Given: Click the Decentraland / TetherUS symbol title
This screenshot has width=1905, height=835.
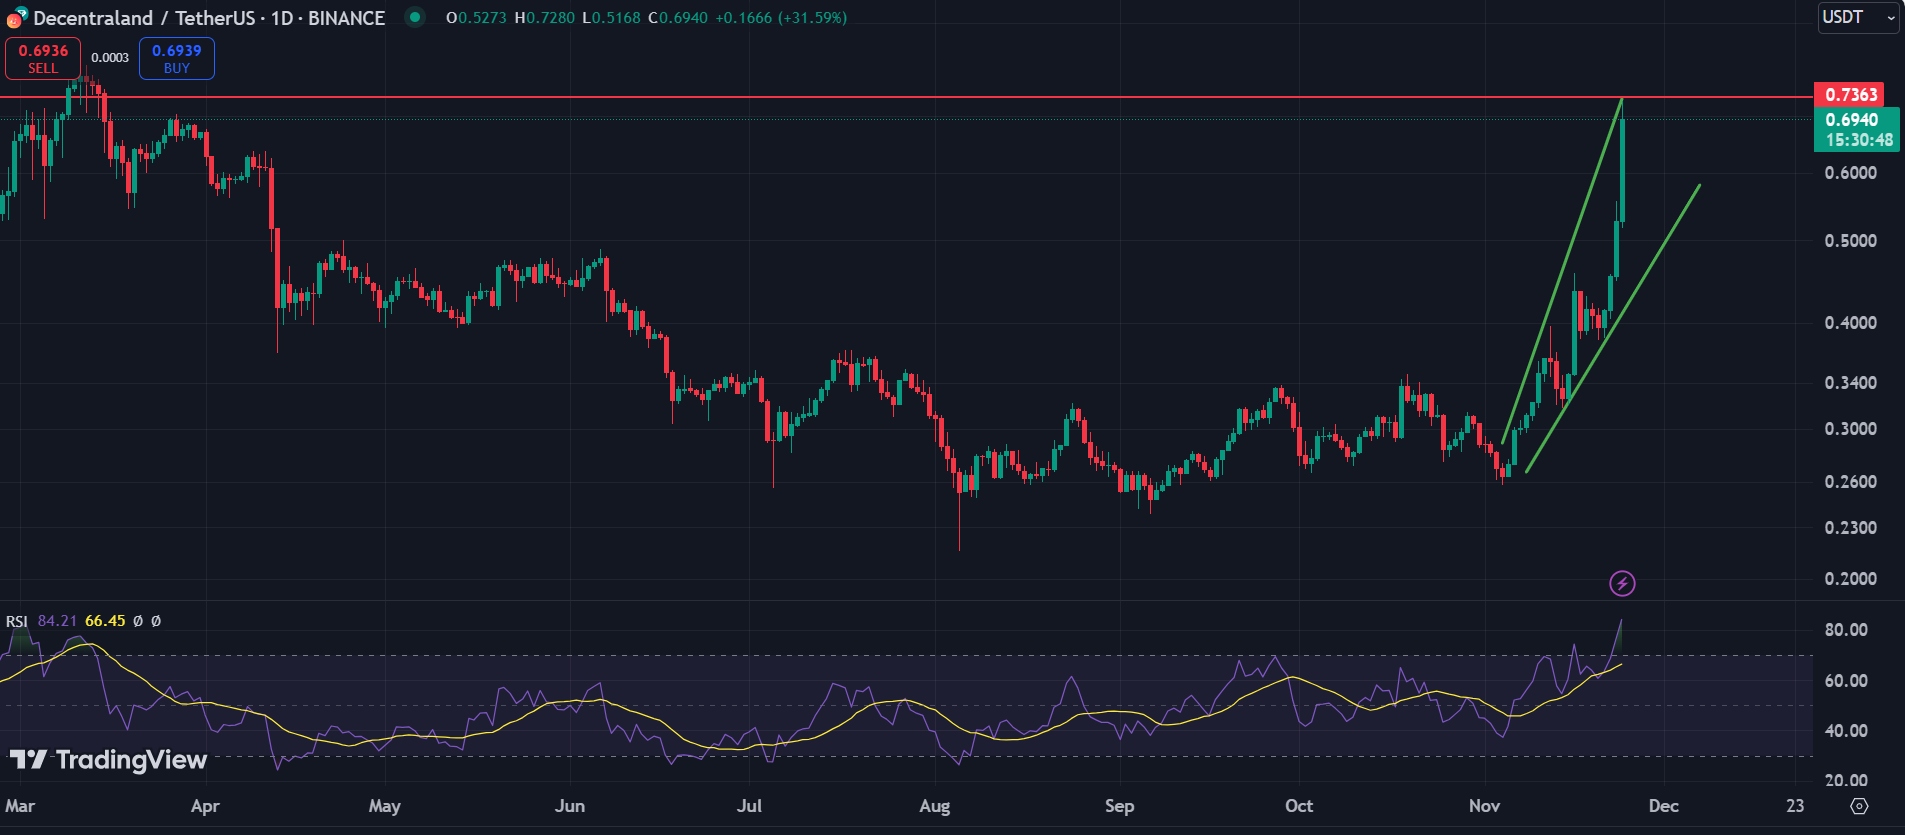Looking at the screenshot, I should pos(209,18).
